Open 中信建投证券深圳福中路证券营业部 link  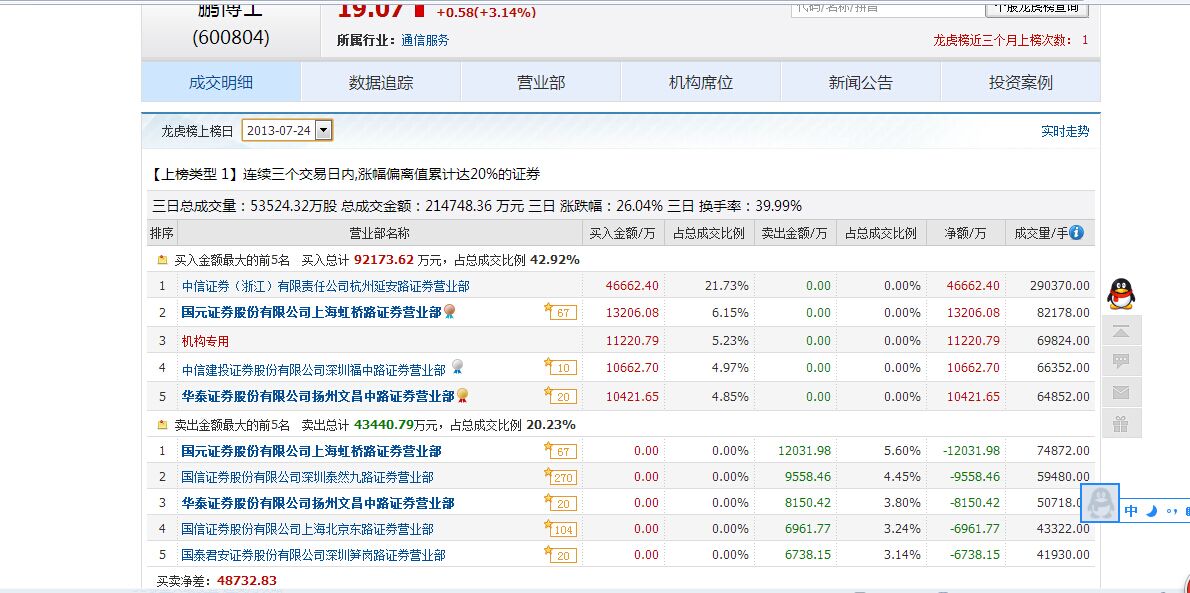click(313, 370)
